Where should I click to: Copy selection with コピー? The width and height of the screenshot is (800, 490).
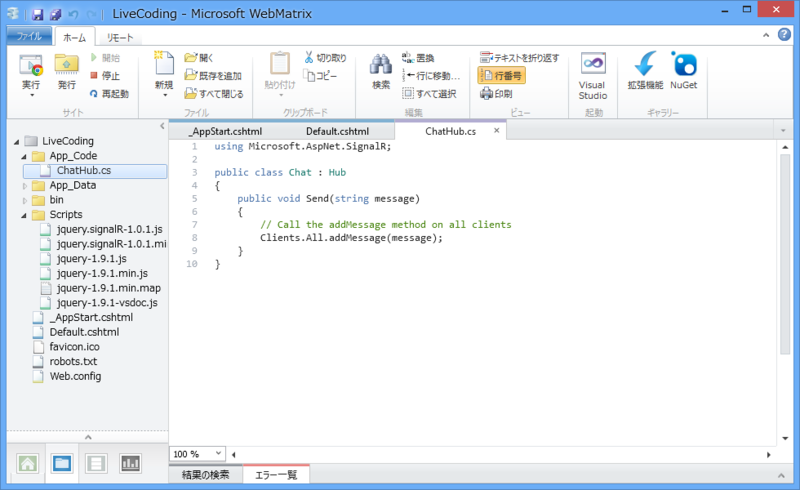click(320, 76)
